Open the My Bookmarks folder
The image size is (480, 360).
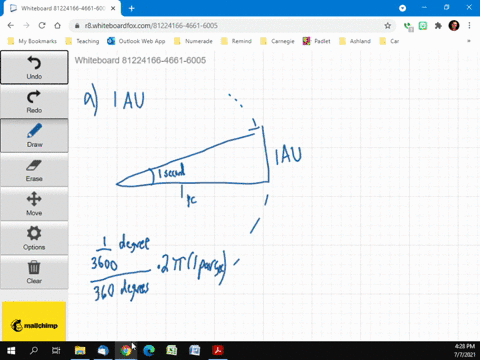pos(32,41)
